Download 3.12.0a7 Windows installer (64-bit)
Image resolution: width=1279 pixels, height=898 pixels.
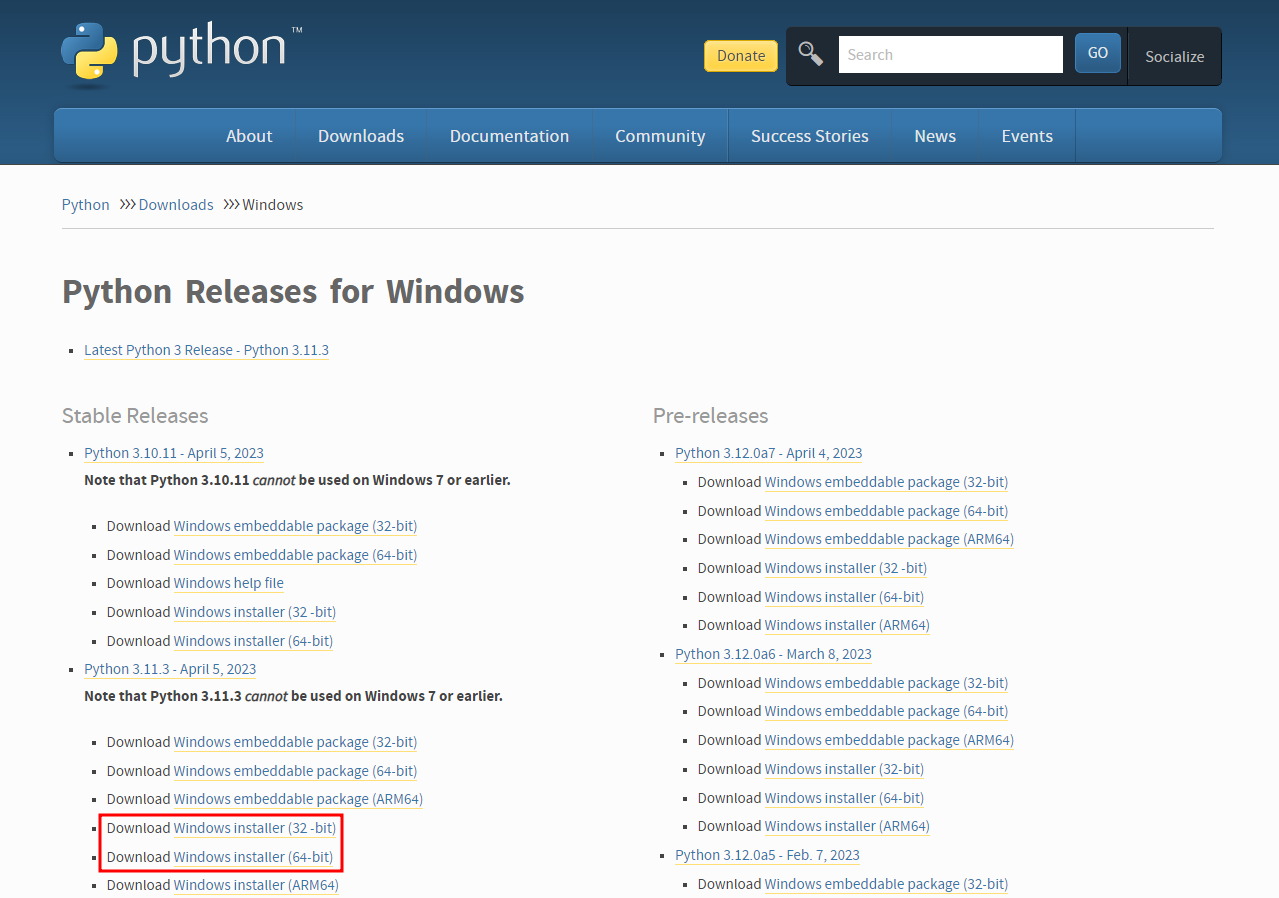pyautogui.click(x=844, y=597)
